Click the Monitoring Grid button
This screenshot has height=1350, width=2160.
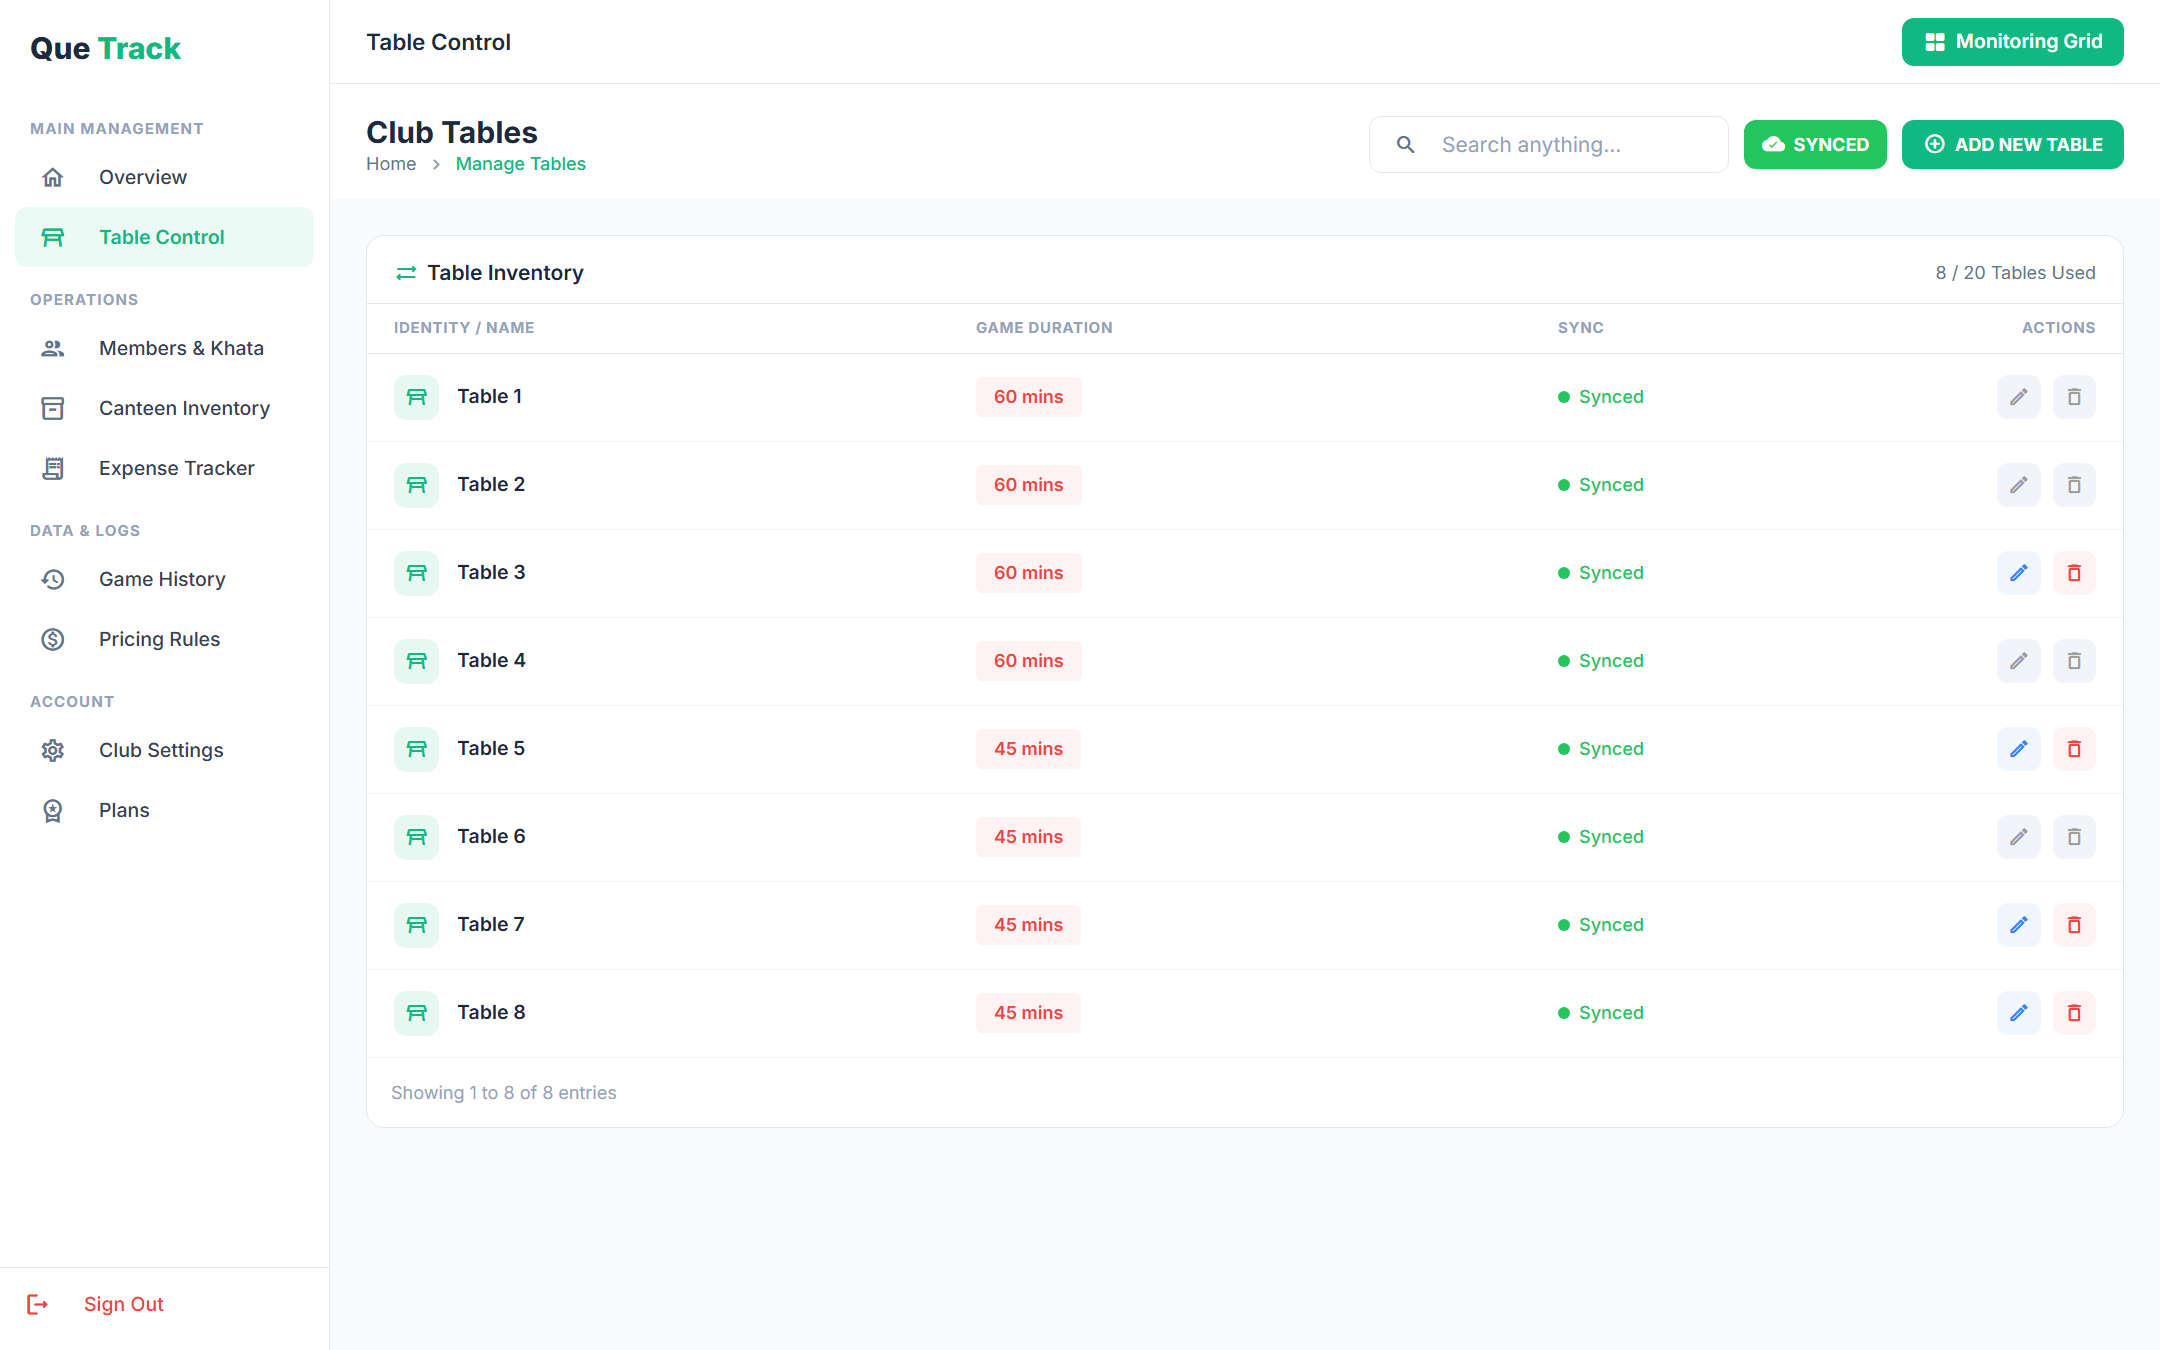tap(2012, 42)
